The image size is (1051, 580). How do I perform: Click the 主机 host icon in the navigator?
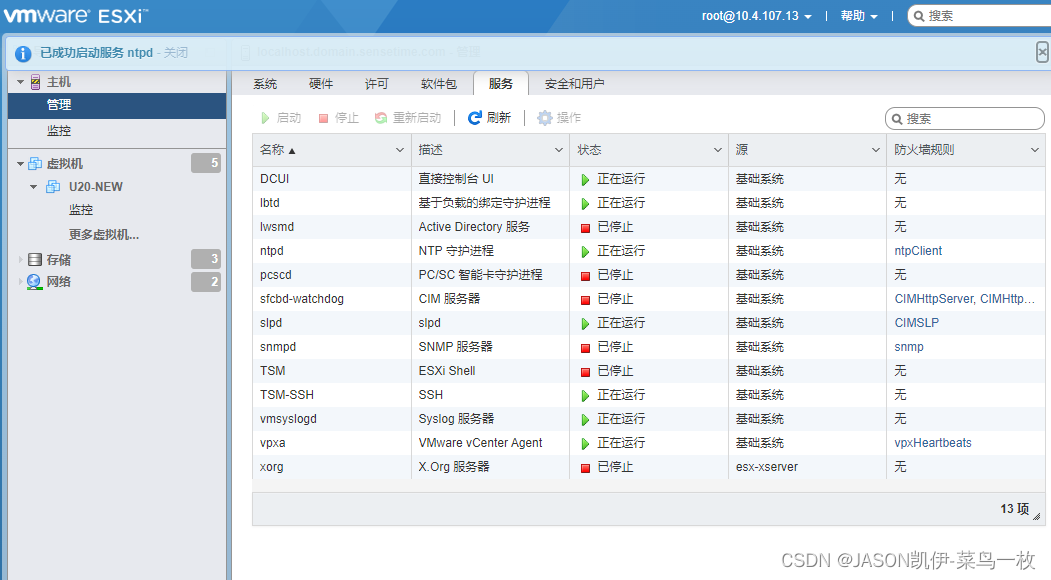coord(36,82)
